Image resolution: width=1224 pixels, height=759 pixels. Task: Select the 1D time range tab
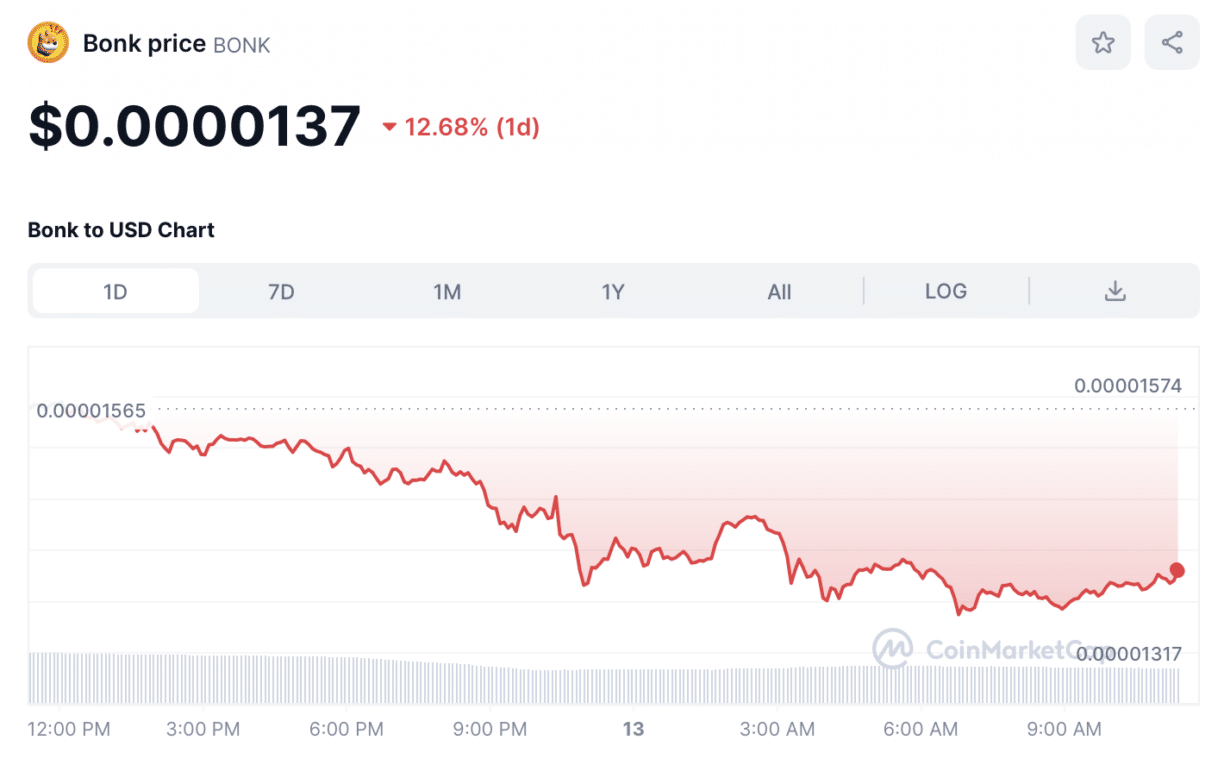point(115,291)
